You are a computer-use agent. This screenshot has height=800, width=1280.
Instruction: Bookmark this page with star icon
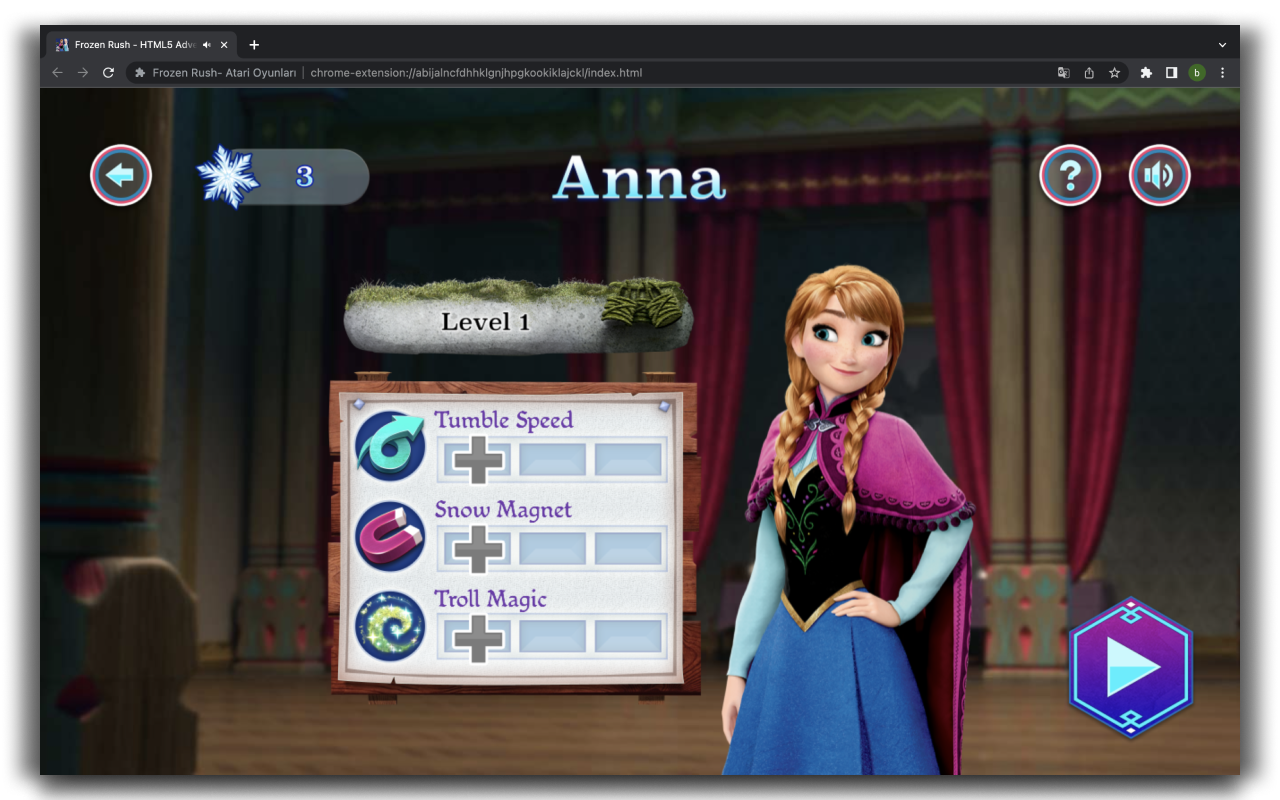(1114, 73)
